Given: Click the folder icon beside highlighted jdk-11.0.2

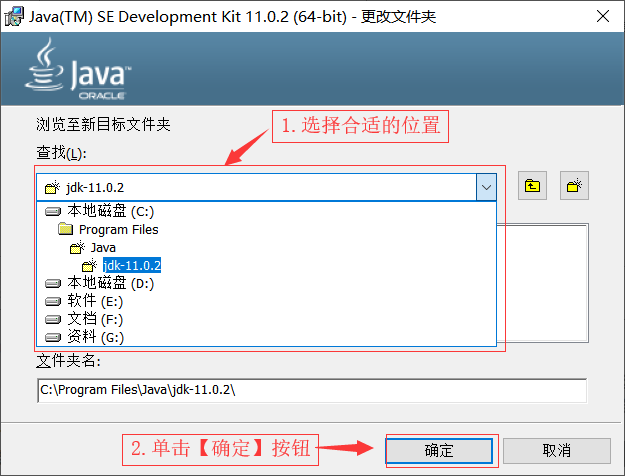Looking at the screenshot, I should tap(90, 266).
